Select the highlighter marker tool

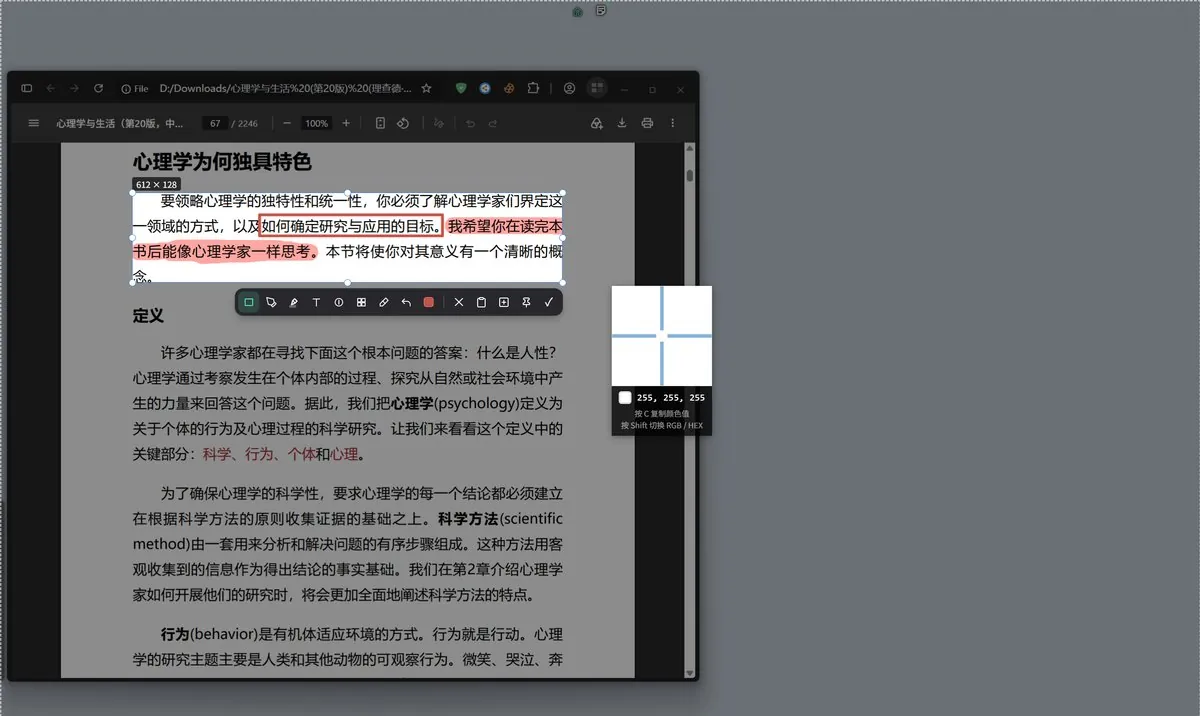coord(294,302)
